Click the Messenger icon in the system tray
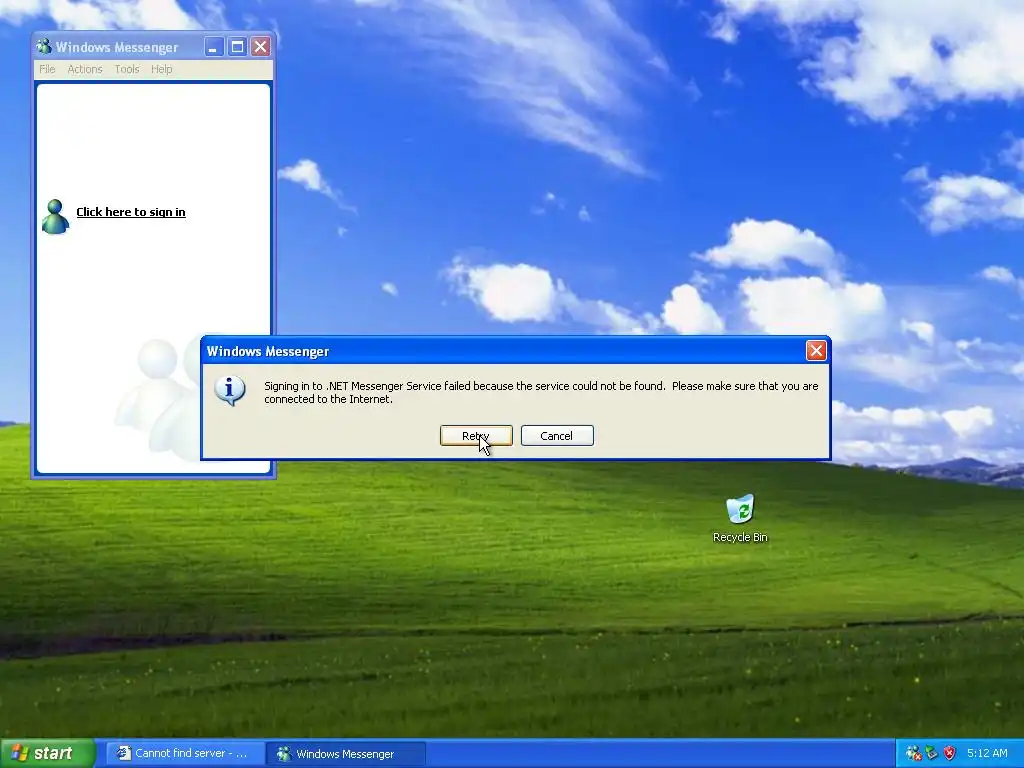The width and height of the screenshot is (1024, 768). click(914, 754)
